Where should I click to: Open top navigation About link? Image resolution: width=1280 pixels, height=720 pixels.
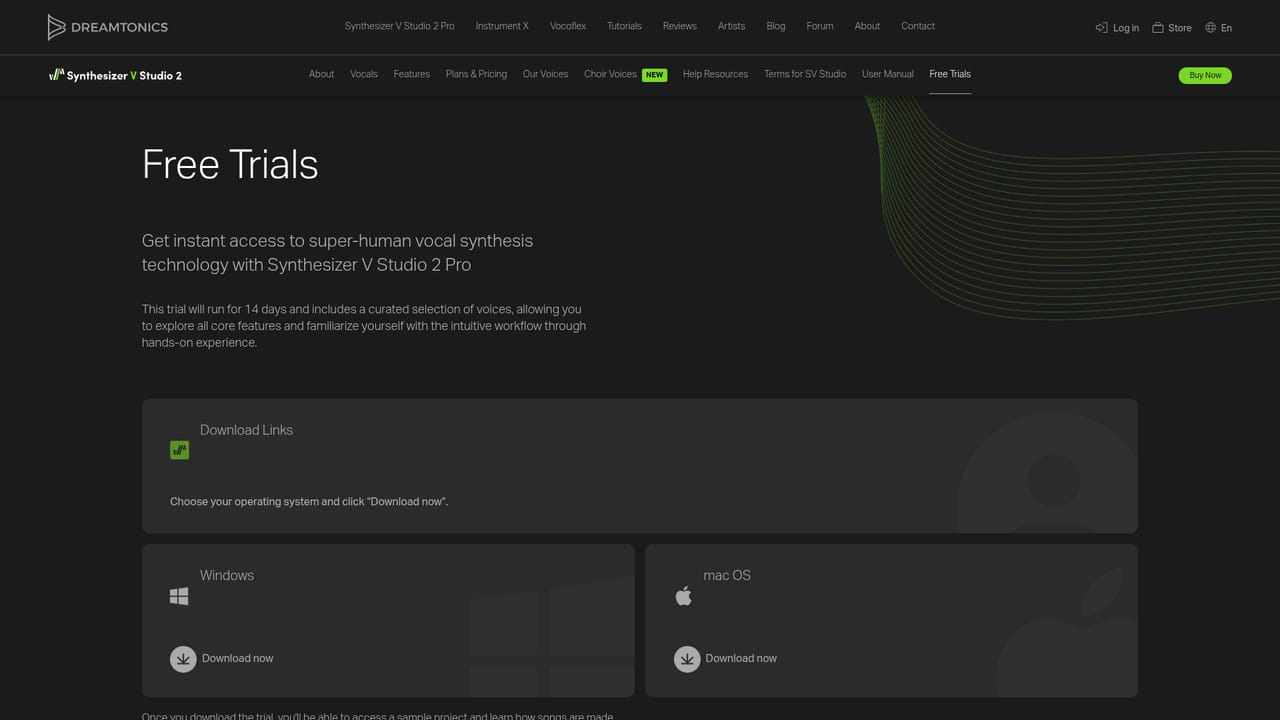pyautogui.click(x=867, y=26)
